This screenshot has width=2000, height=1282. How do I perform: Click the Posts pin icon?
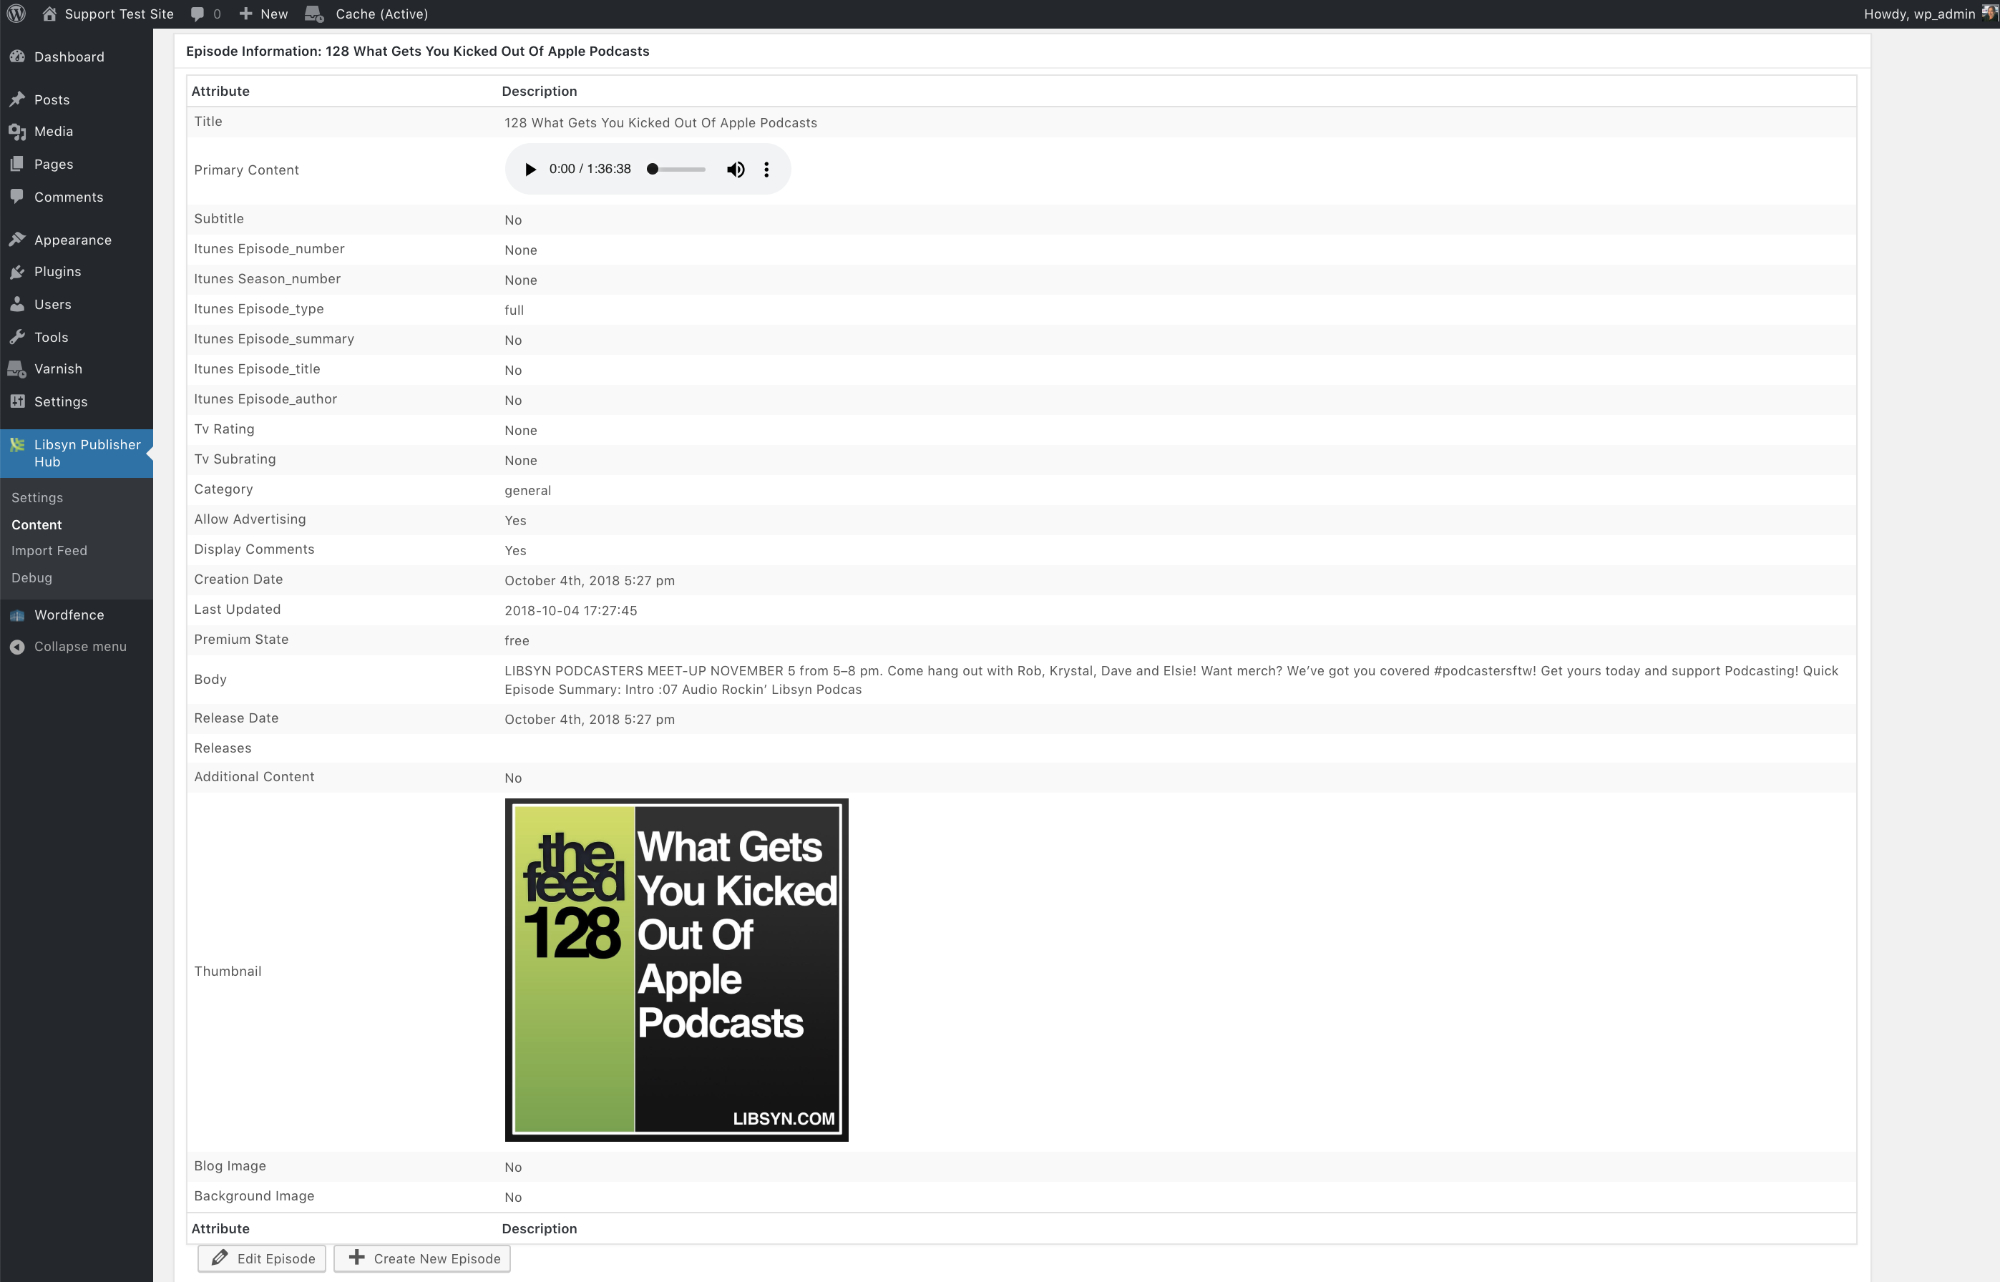pos(17,100)
